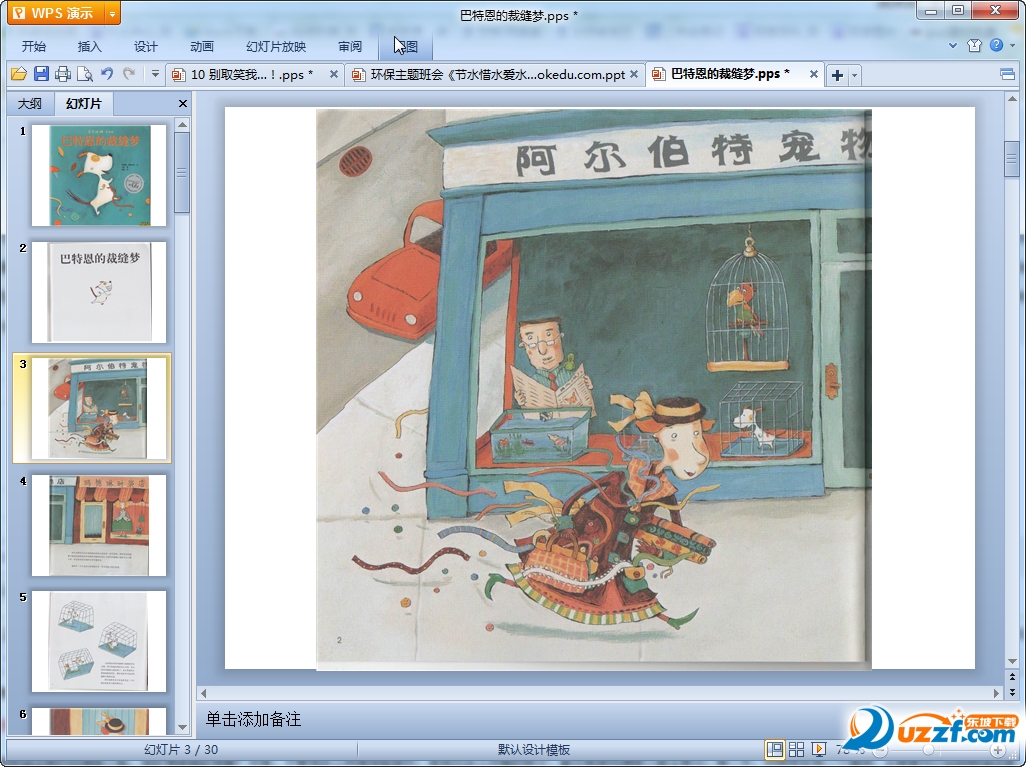Image resolution: width=1026 pixels, height=767 pixels.
Task: Open the skin/appearance shirt icon
Action: coord(974,45)
